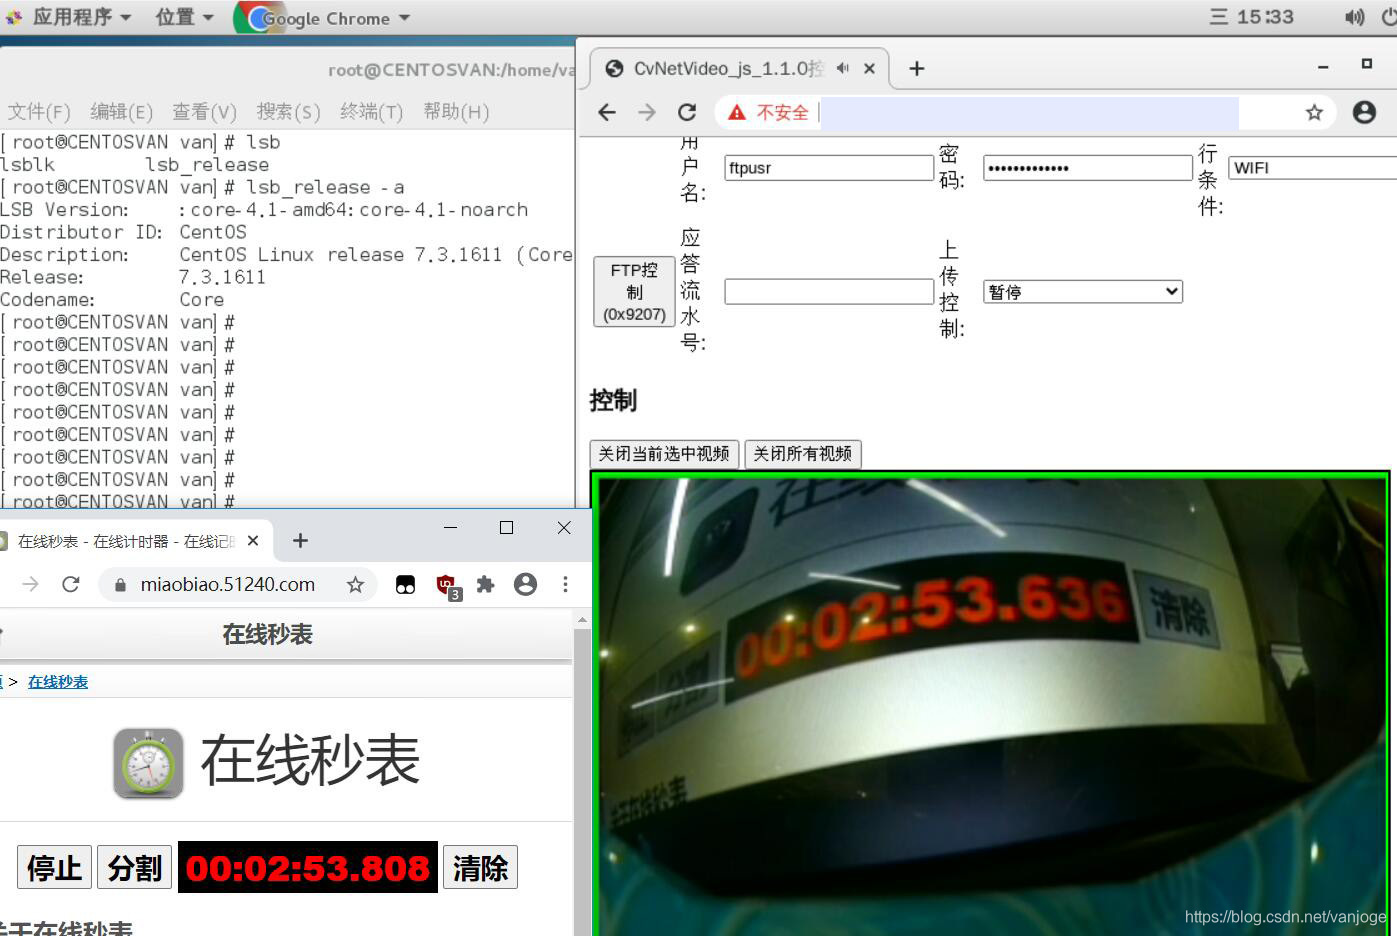Click the red stopwatch time display
Viewport: 1397px width, 936px height.
point(308,867)
